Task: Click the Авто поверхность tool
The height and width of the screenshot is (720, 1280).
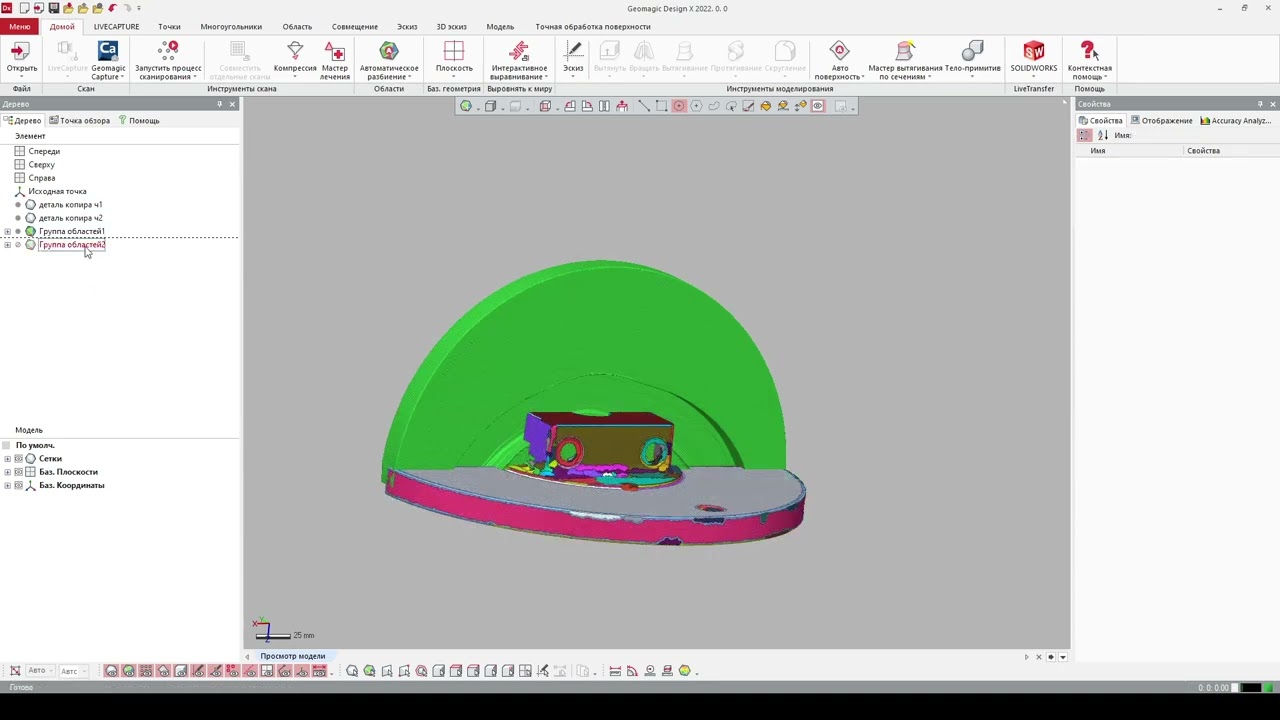Action: click(839, 59)
